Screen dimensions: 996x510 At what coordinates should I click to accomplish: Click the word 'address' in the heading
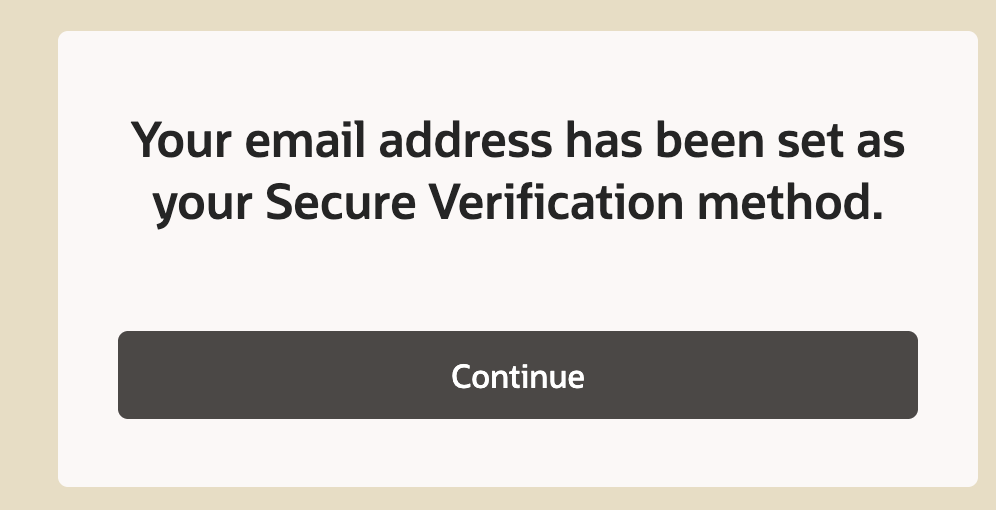point(466,140)
